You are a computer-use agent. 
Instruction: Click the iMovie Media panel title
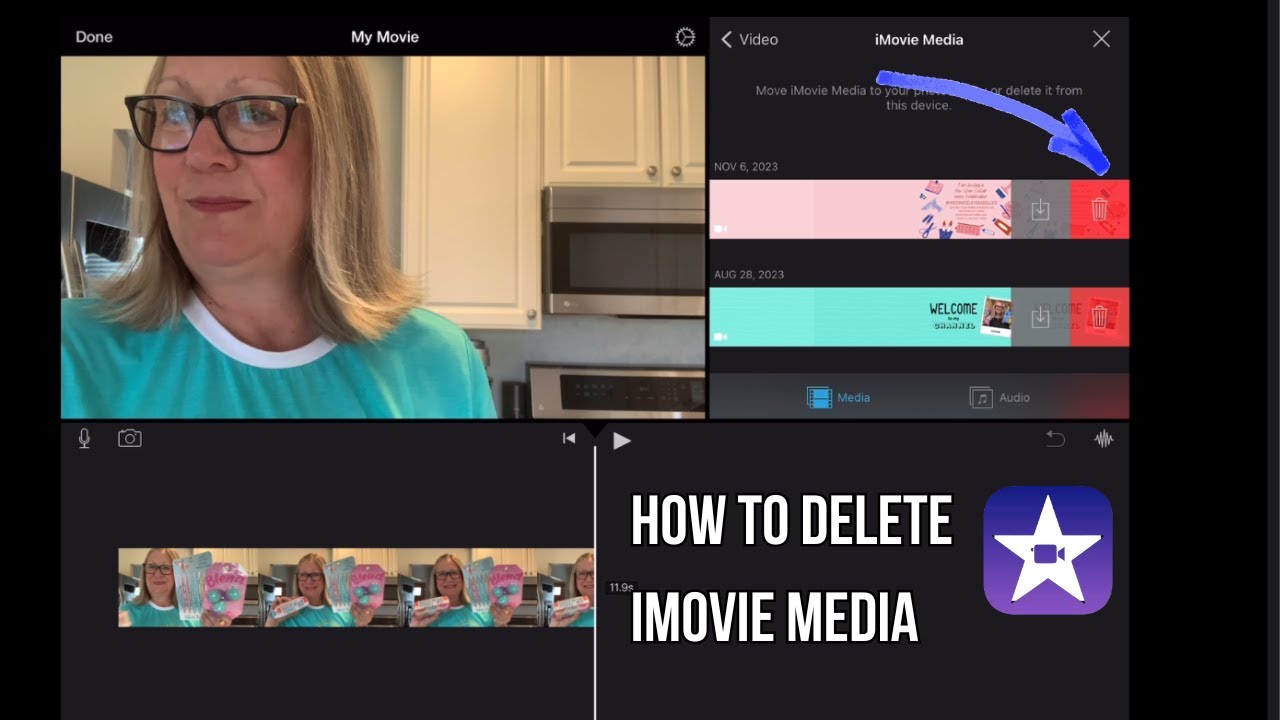[918, 39]
